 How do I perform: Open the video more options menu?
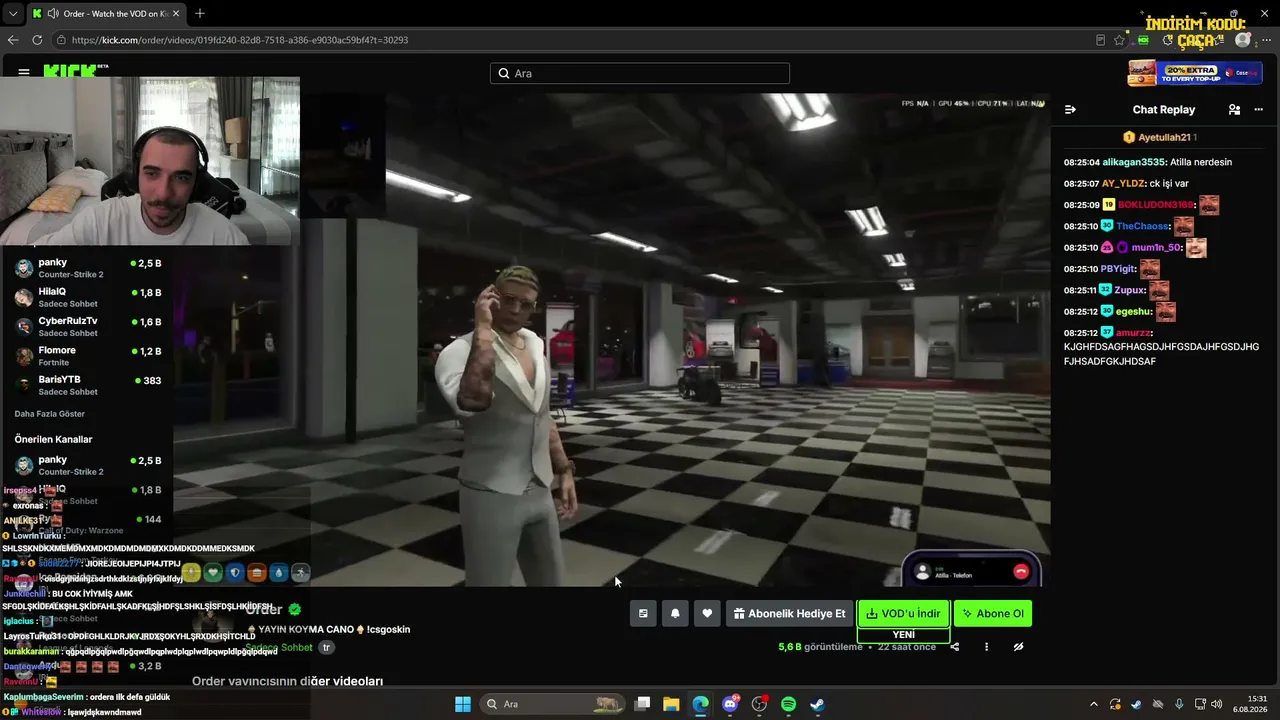point(986,647)
